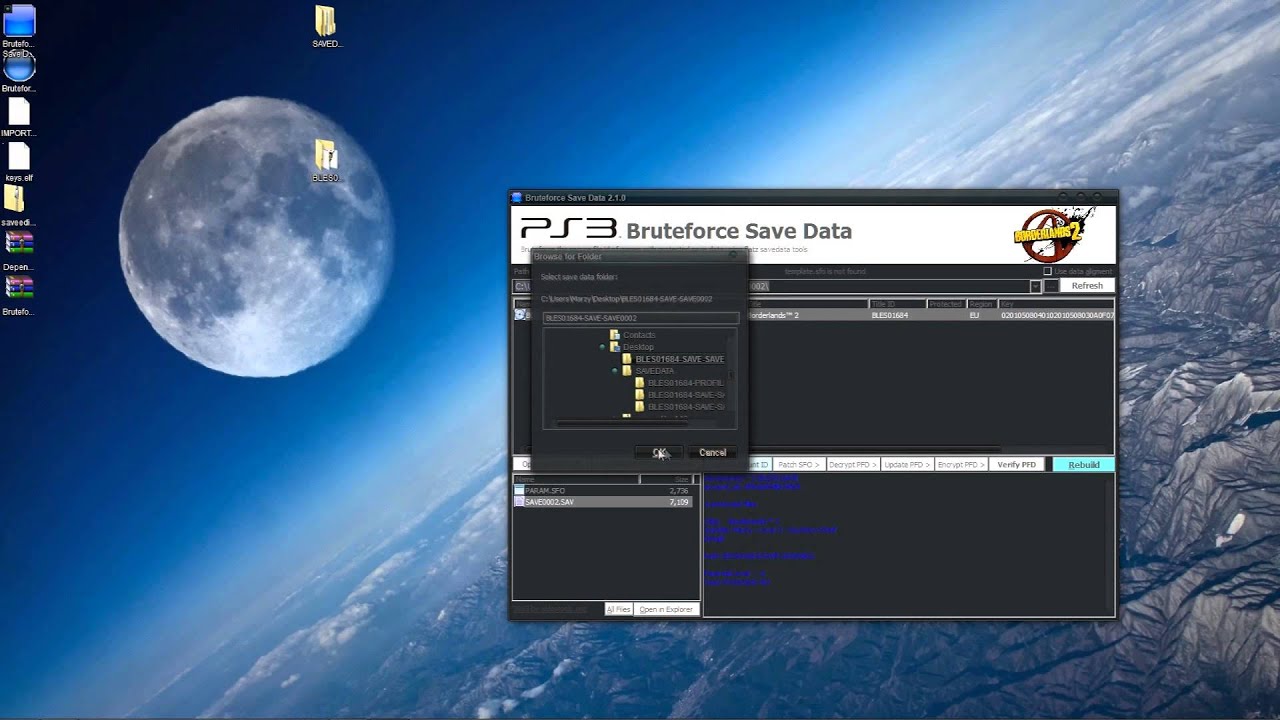This screenshot has height=720, width=1280.
Task: Click the Size column header in the file list
Action: point(666,480)
